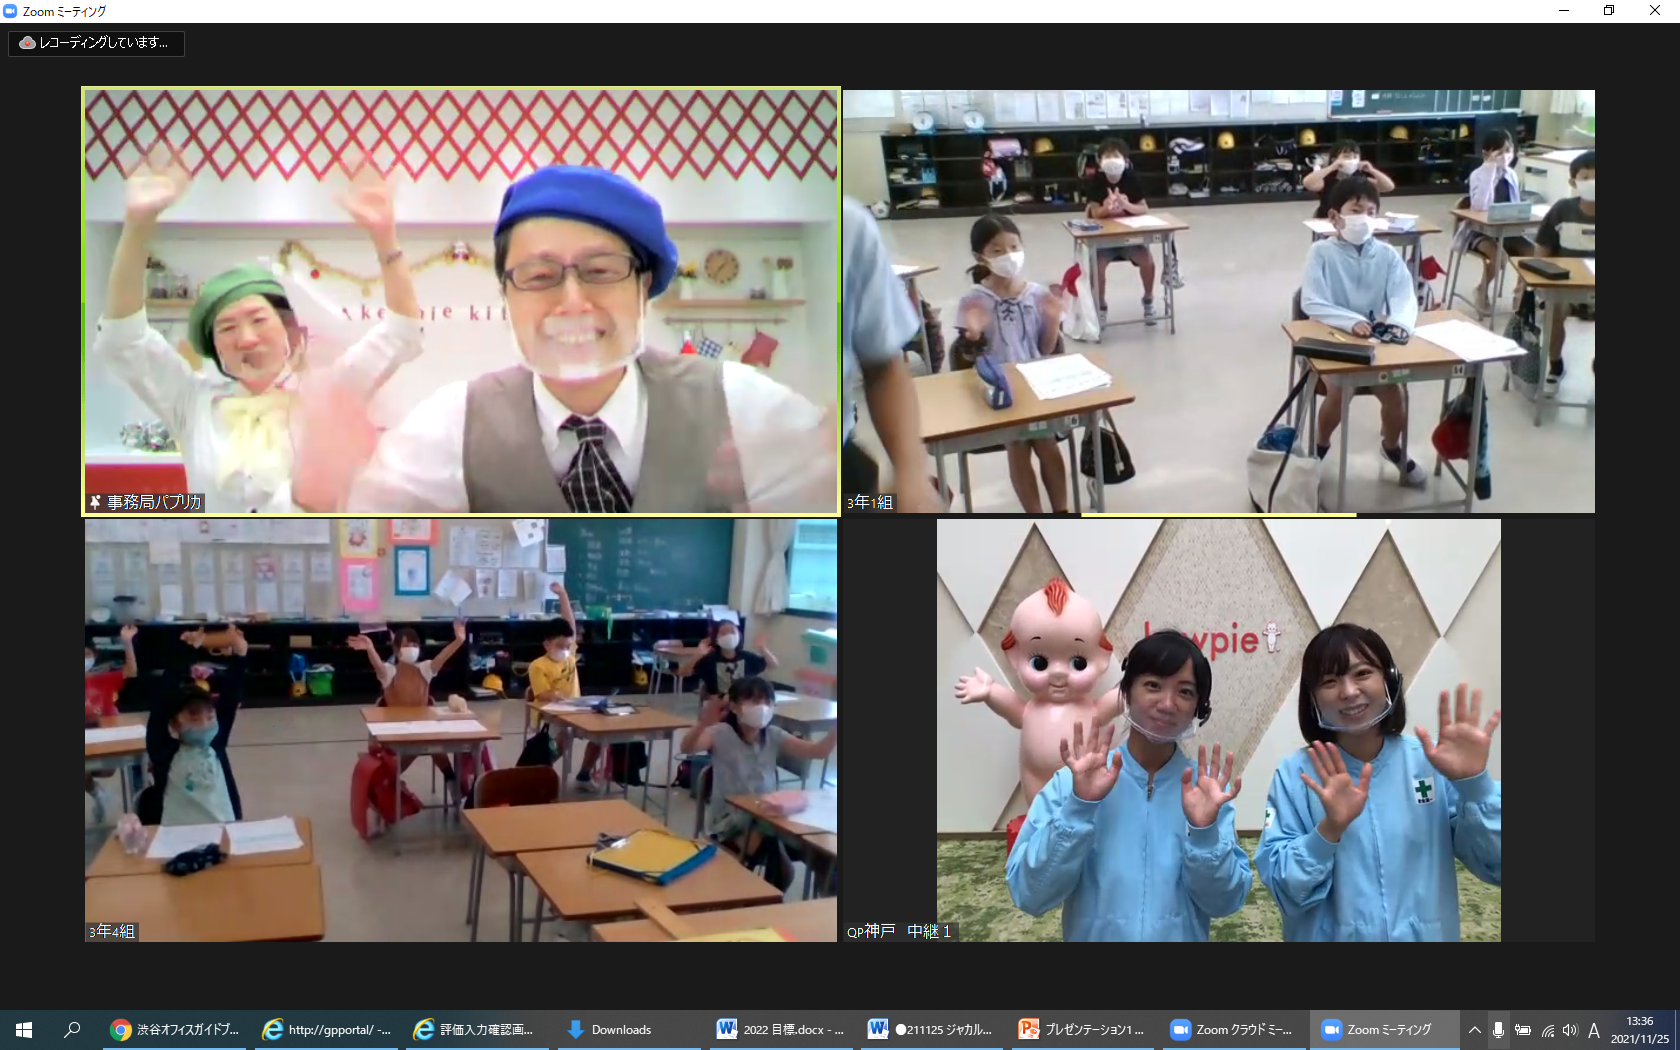
Task: Select the QP神戸 中継1 video tile
Action: (1219, 730)
